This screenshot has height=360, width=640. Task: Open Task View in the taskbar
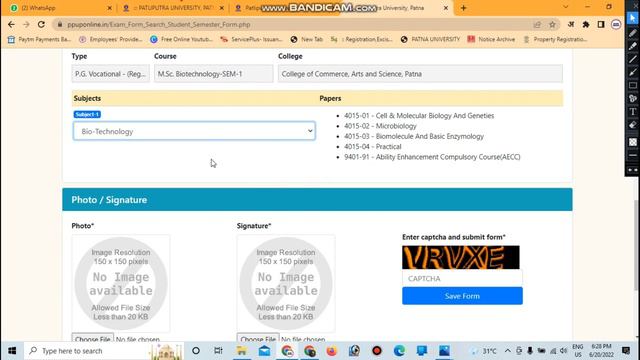pyautogui.click(x=218, y=351)
